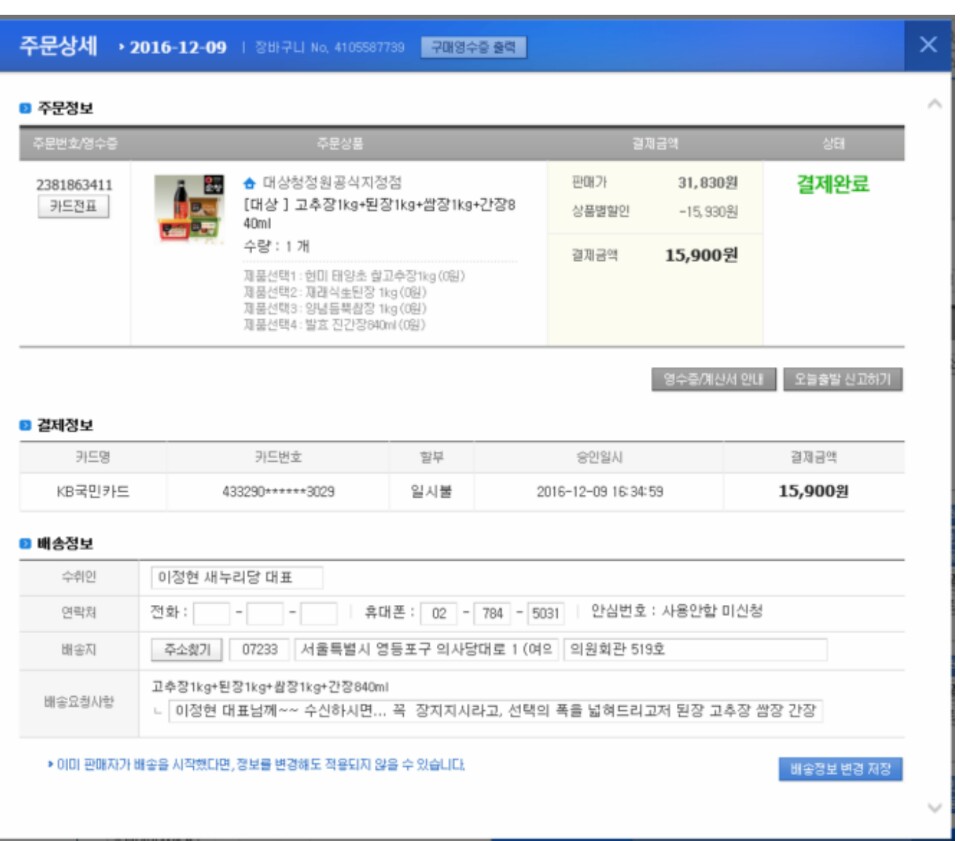The height and width of the screenshot is (841, 960).
Task: Click the first 전화 number field
Action: [x=212, y=612]
